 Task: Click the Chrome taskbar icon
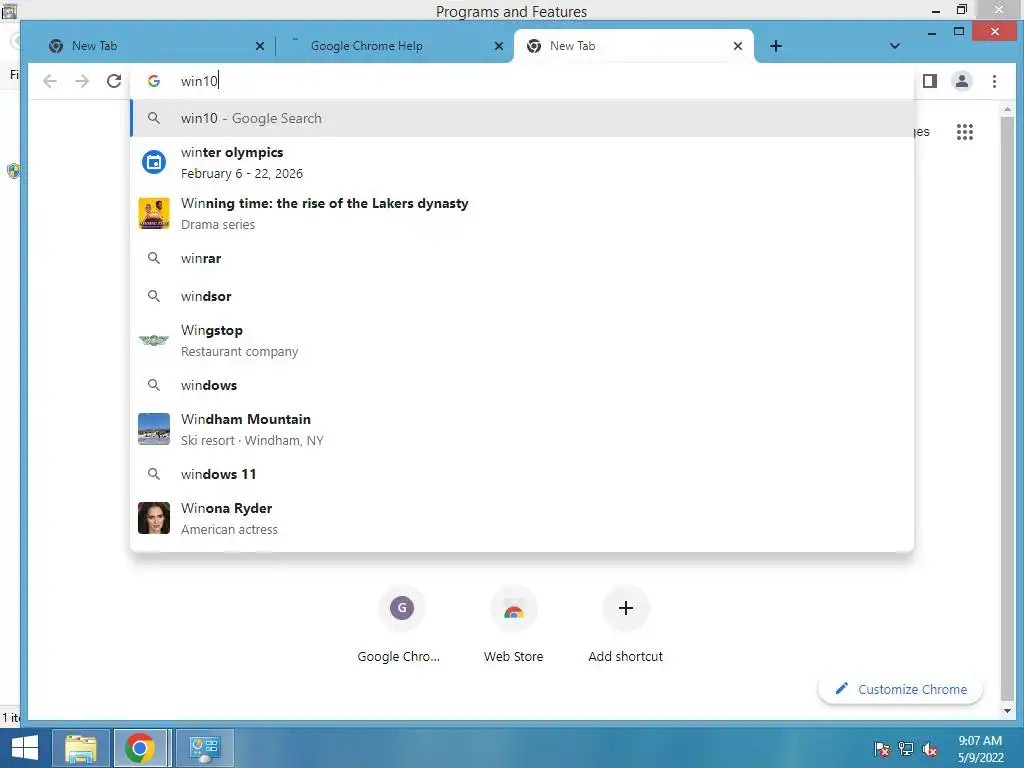click(140, 748)
